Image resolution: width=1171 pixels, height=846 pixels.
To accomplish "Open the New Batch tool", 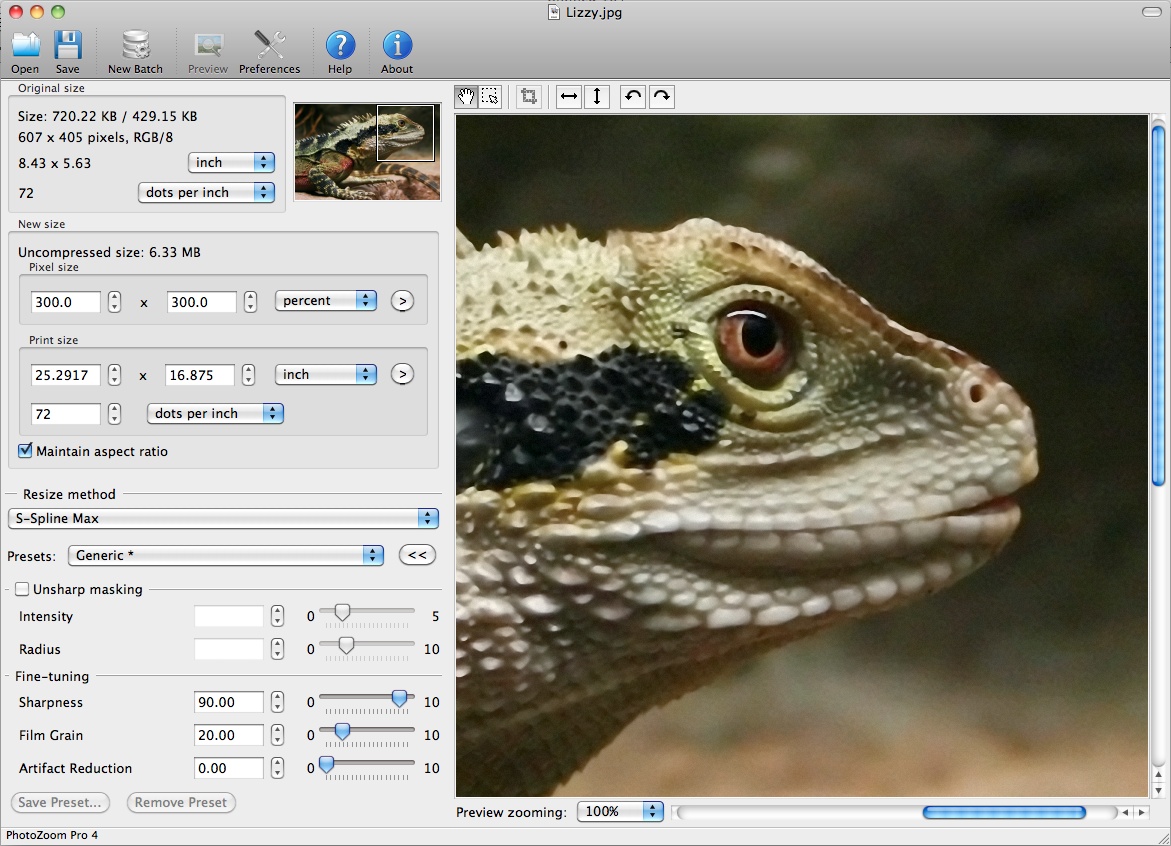I will pos(135,44).
